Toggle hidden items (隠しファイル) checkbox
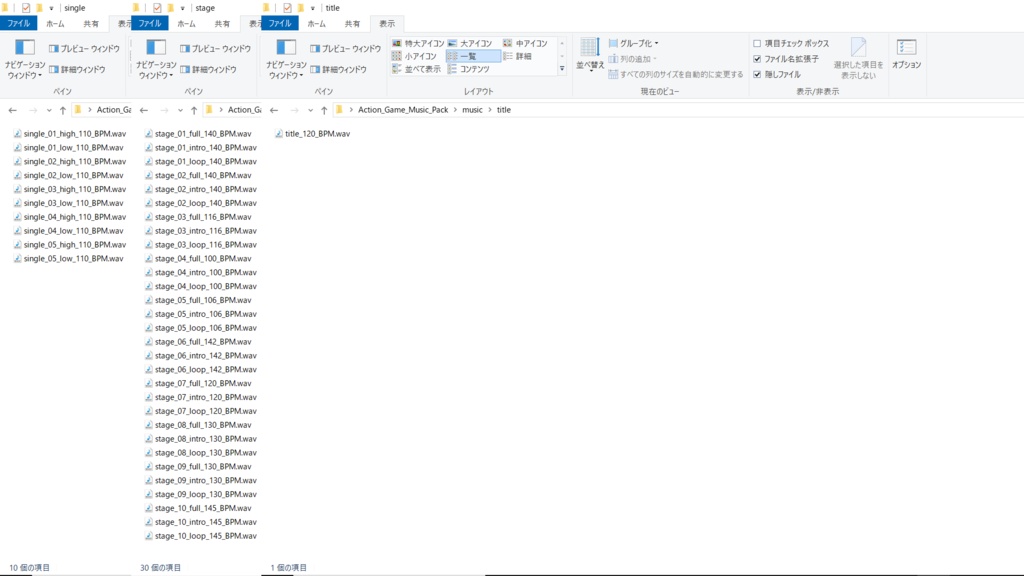The image size is (1024, 576). pos(777,74)
